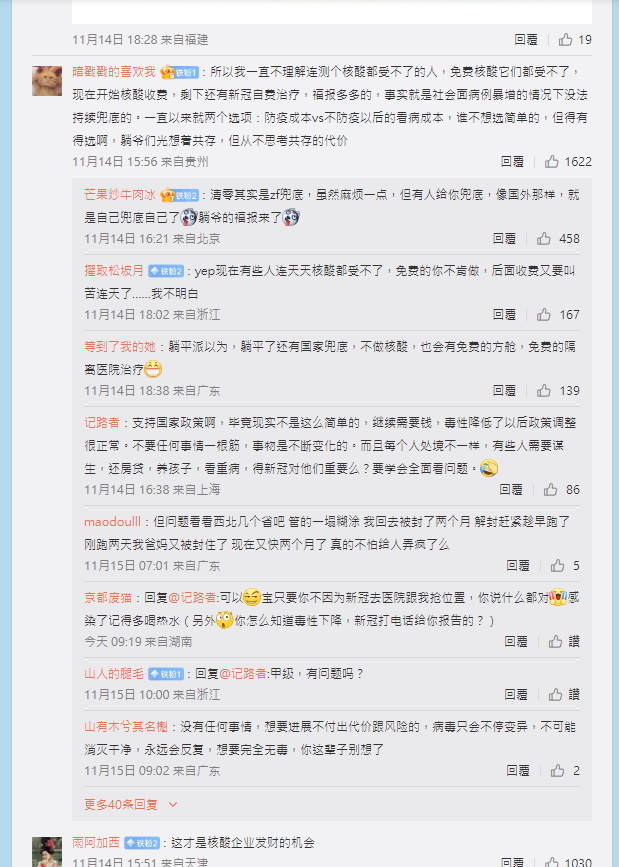
Task: Like 等到了我的她's reply with 139 likes
Action: (558, 391)
